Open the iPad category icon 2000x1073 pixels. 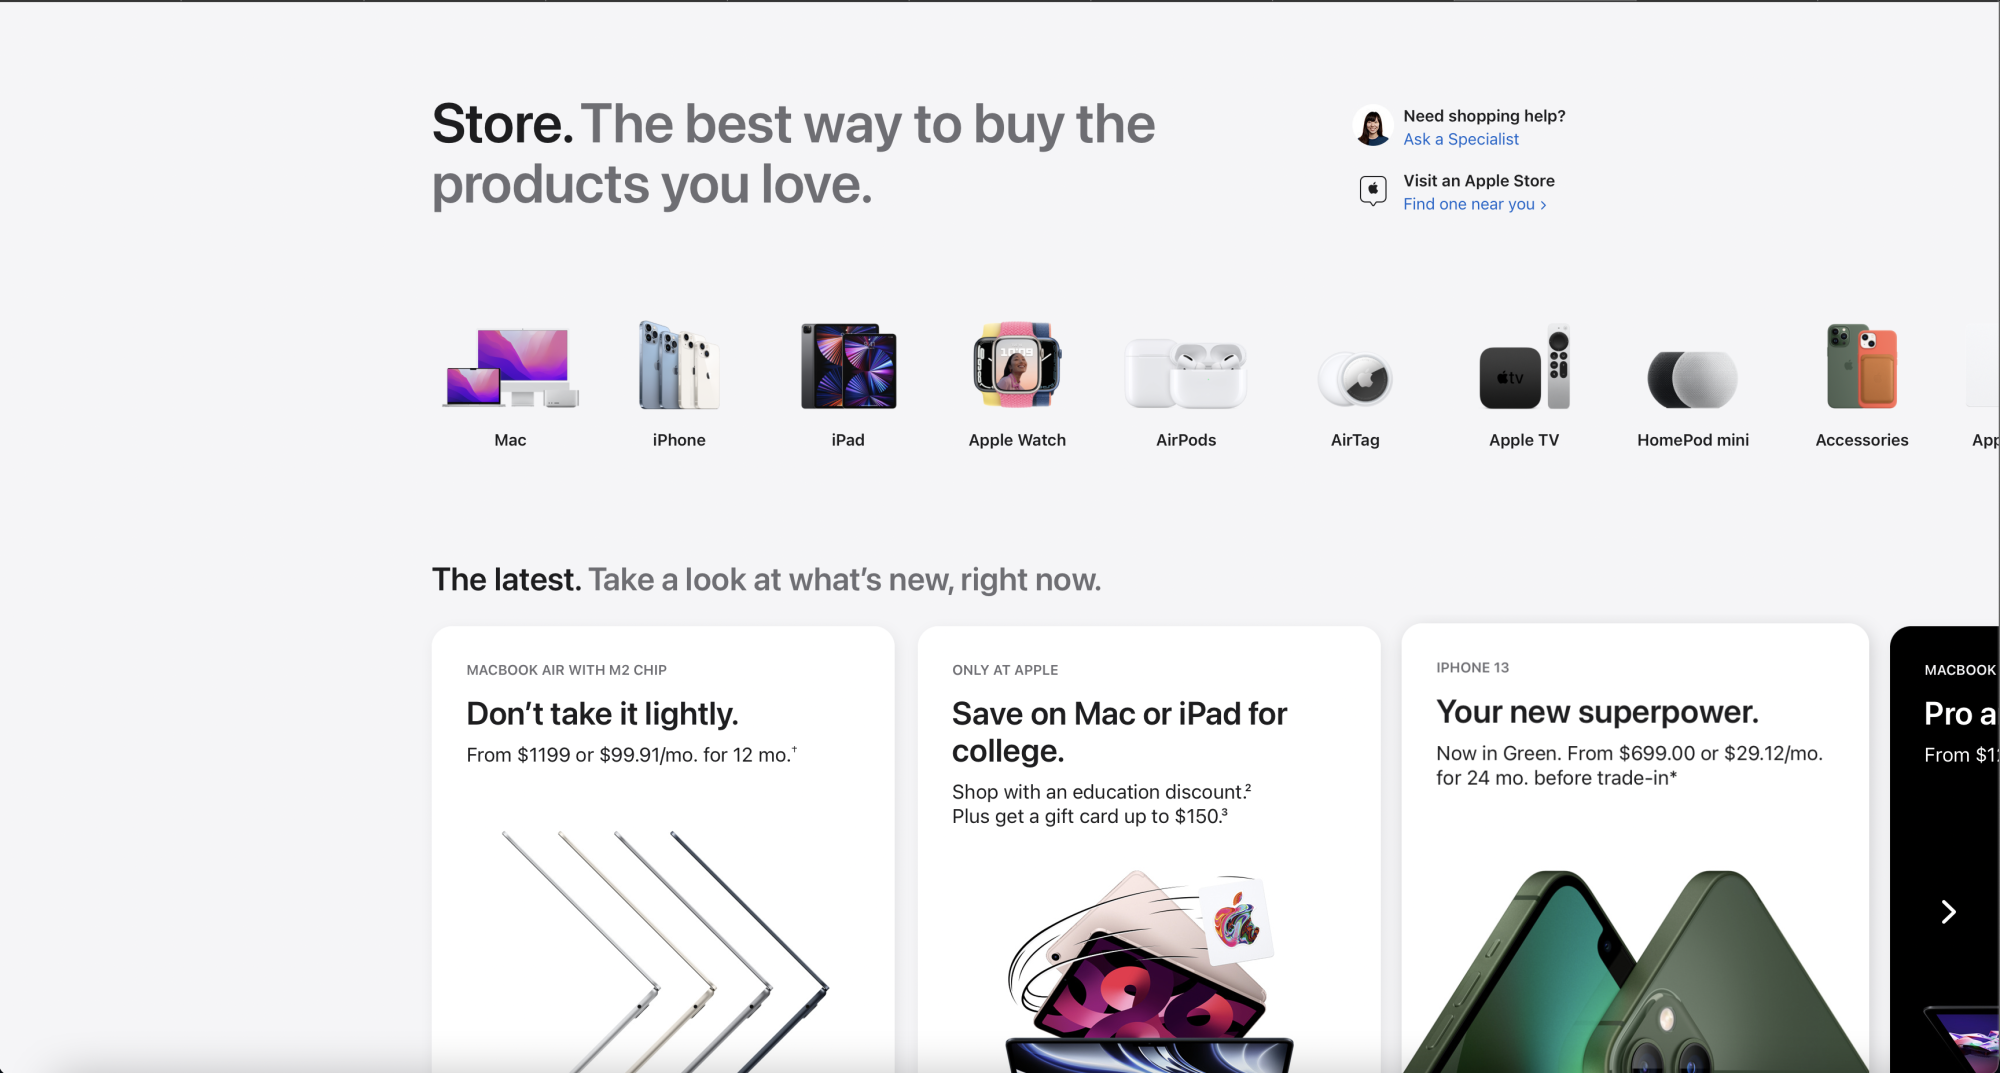(848, 365)
